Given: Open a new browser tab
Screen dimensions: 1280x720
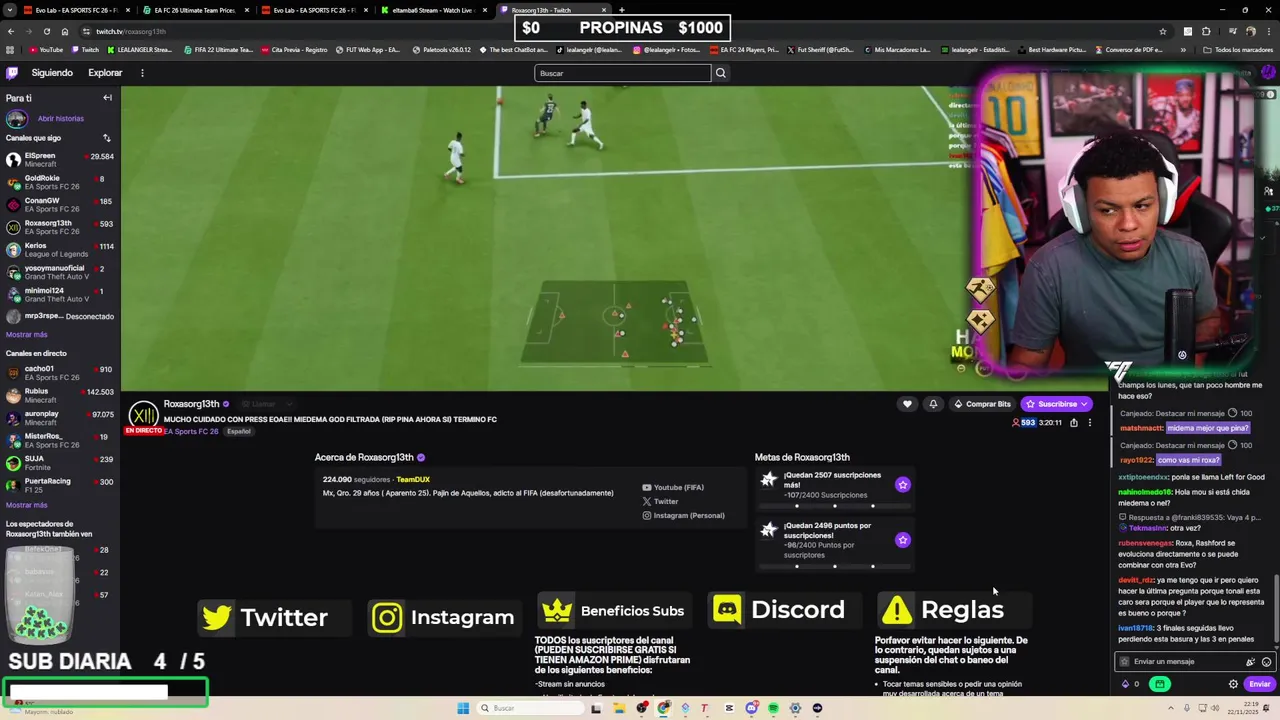Looking at the screenshot, I should 622,10.
